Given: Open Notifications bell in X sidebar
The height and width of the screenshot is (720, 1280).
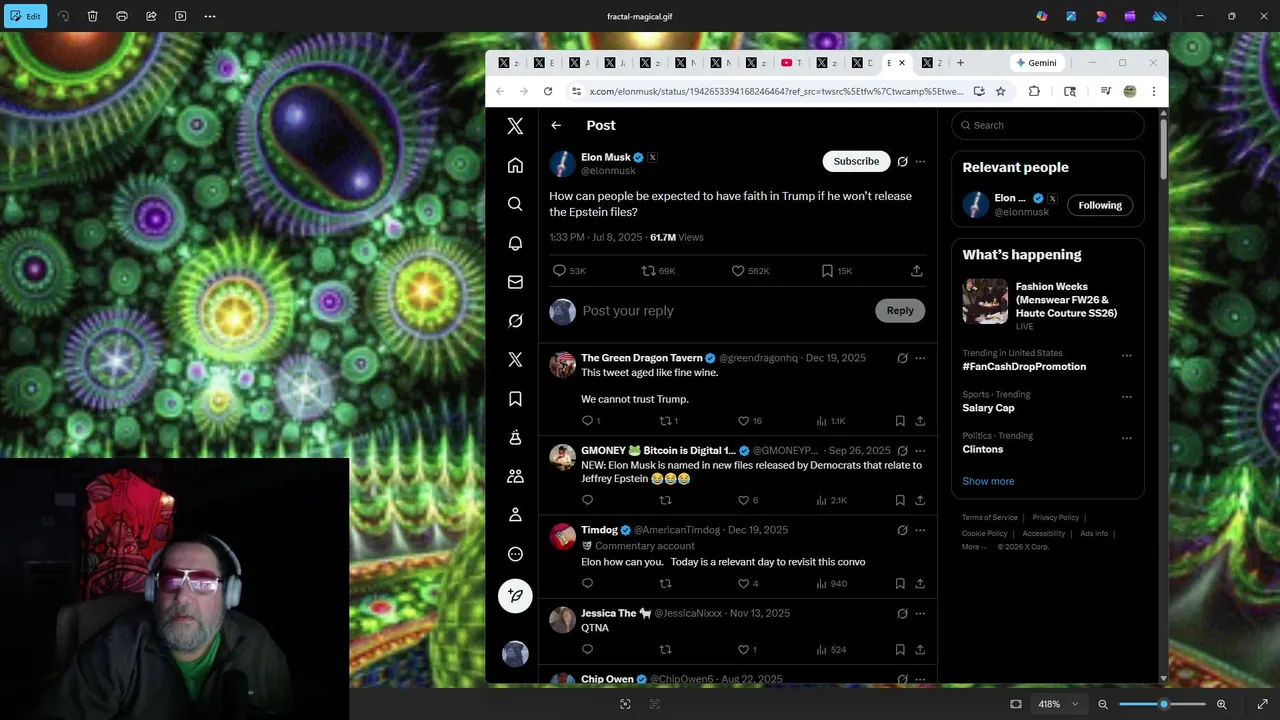Looking at the screenshot, I should 515,243.
